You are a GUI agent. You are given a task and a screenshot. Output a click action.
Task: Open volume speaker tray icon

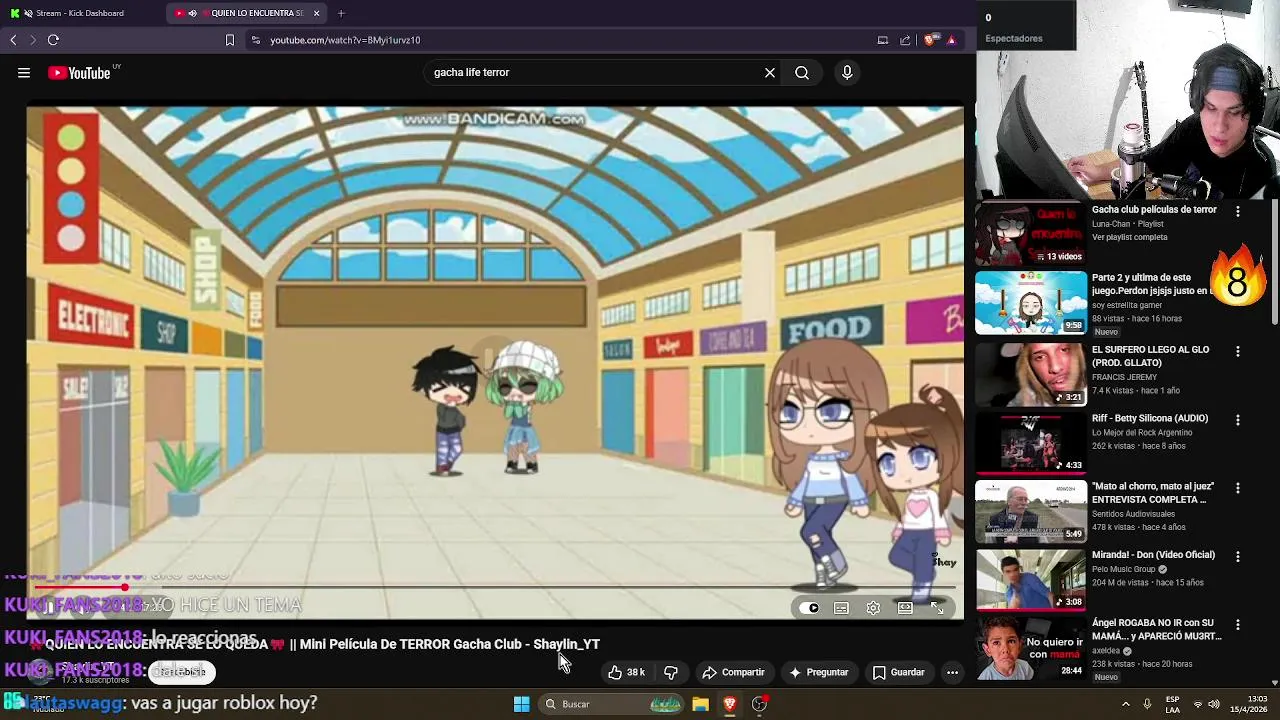[x=1214, y=704]
